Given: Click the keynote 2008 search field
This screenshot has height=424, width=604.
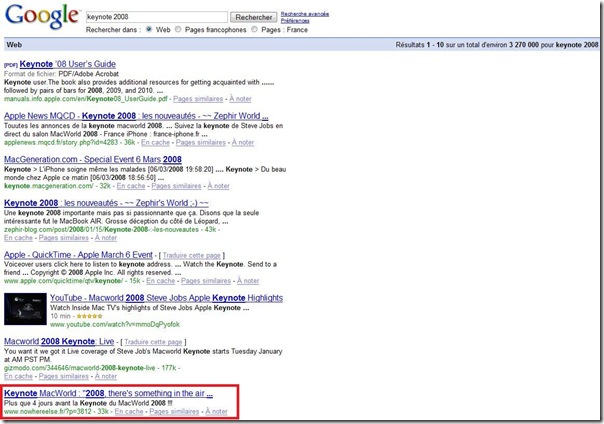Looking at the screenshot, I should pos(157,17).
